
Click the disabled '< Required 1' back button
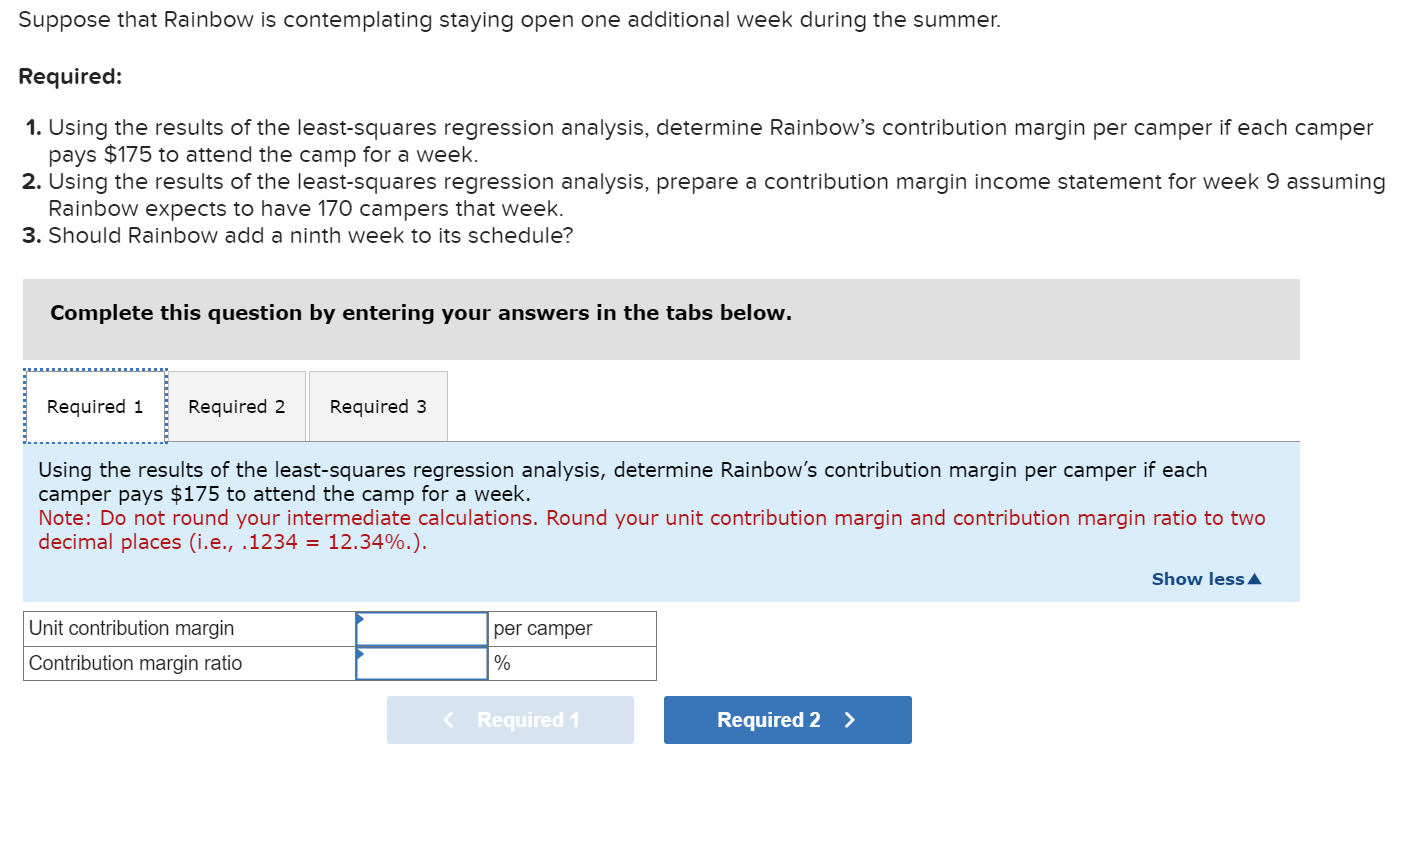pos(510,719)
